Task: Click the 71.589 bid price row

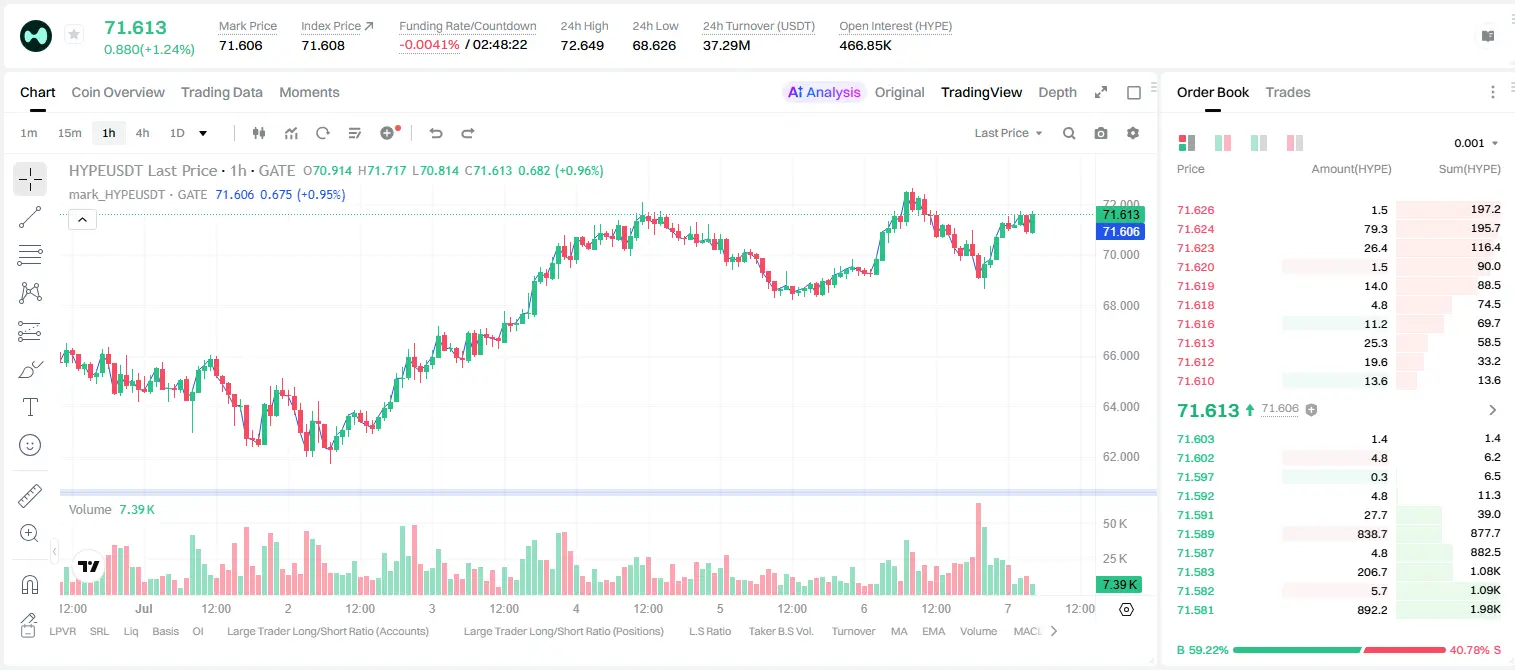Action: (x=1338, y=534)
